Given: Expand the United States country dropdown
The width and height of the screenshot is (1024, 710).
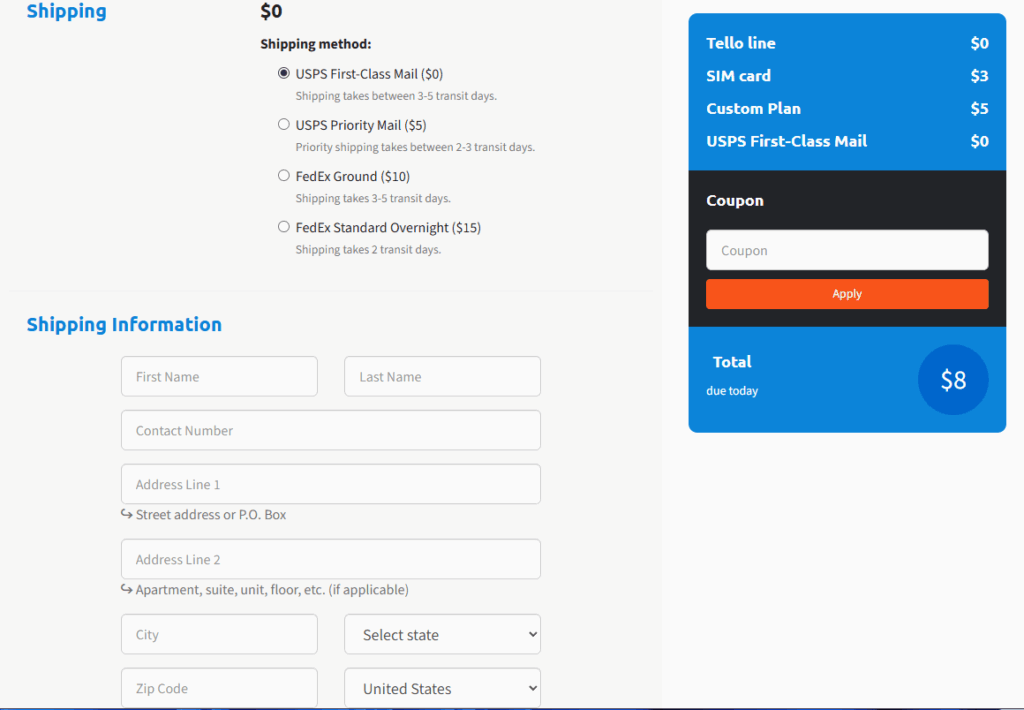Looking at the screenshot, I should pos(442,688).
